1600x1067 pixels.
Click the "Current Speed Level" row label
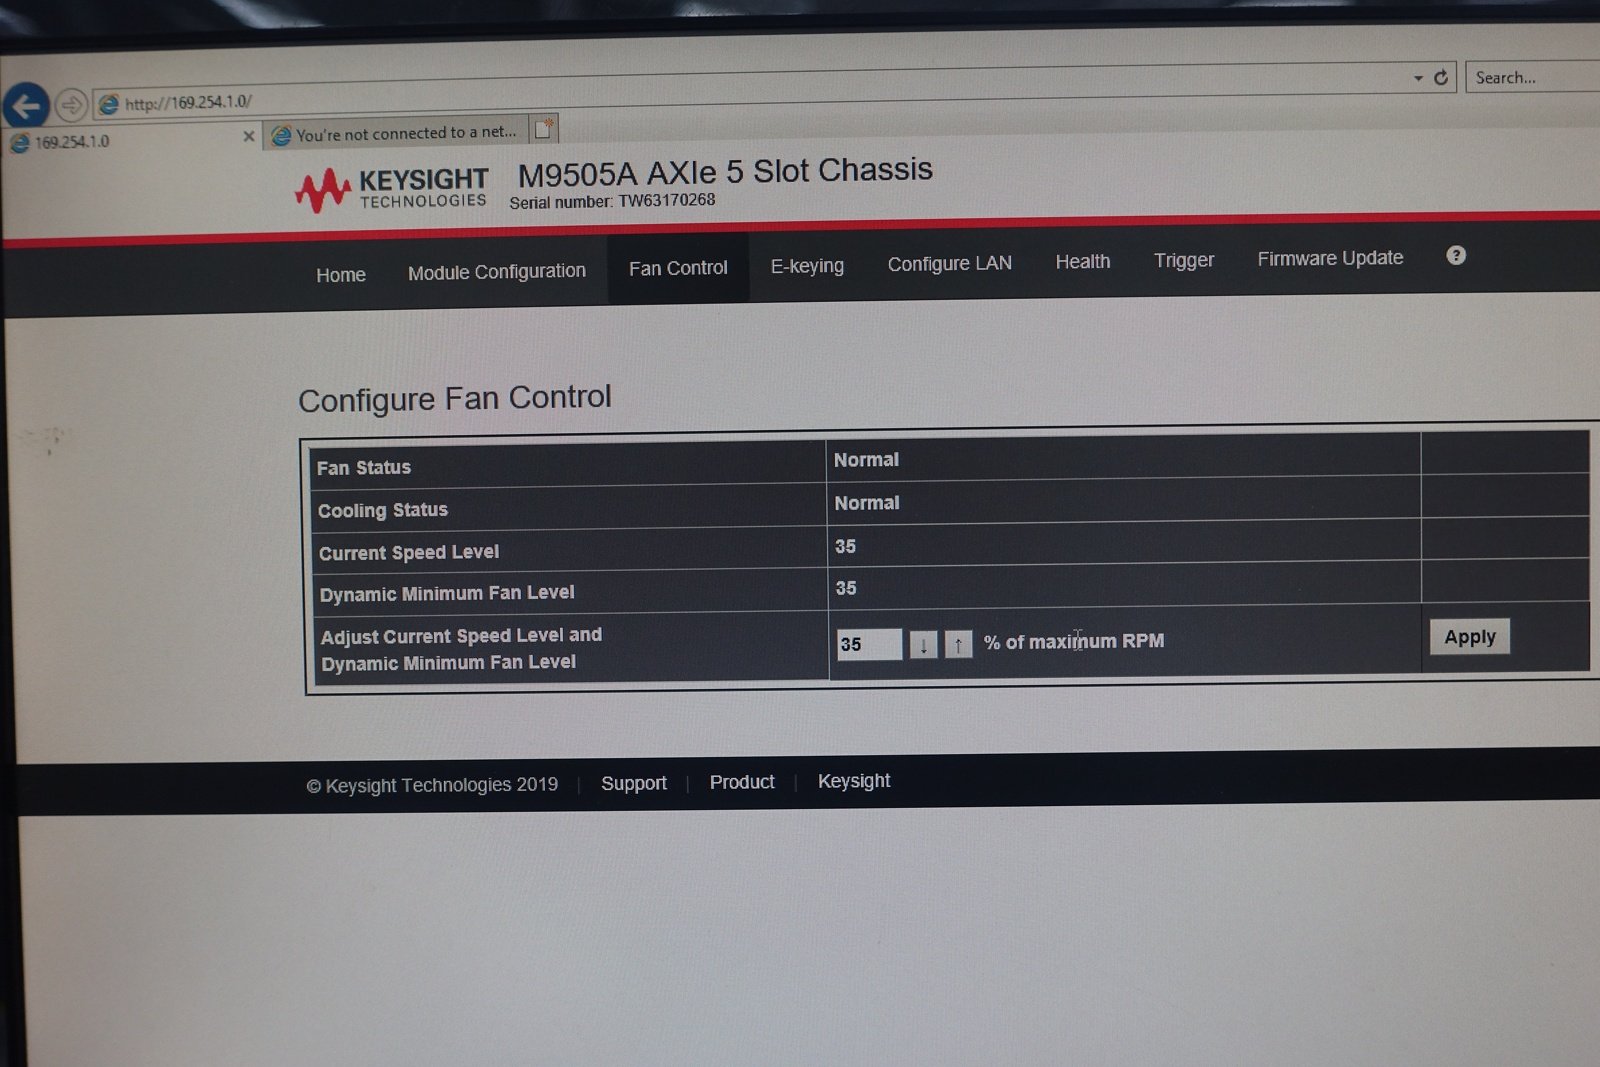pyautogui.click(x=409, y=552)
